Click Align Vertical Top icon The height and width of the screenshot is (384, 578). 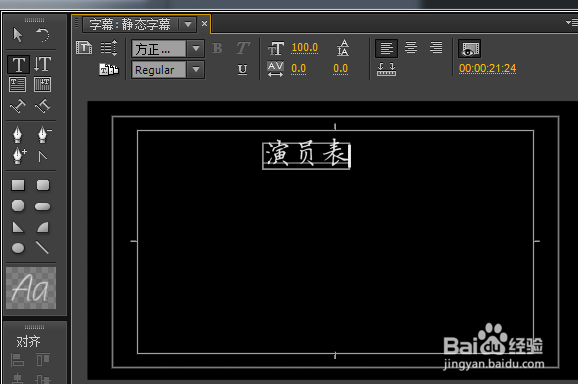point(43,360)
